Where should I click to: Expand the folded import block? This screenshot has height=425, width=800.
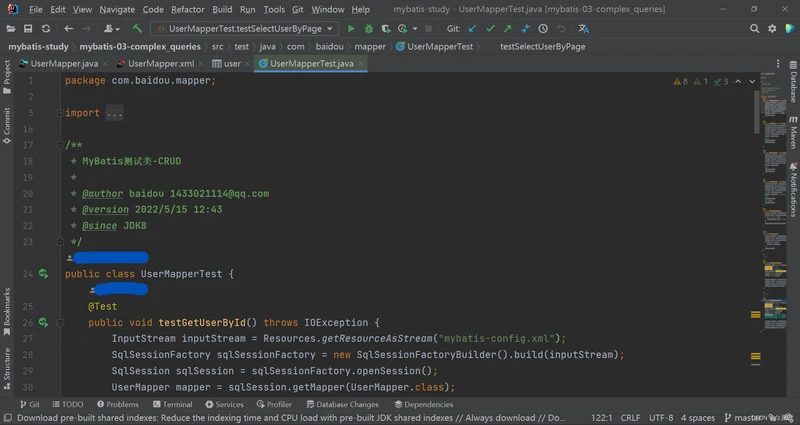[x=113, y=113]
